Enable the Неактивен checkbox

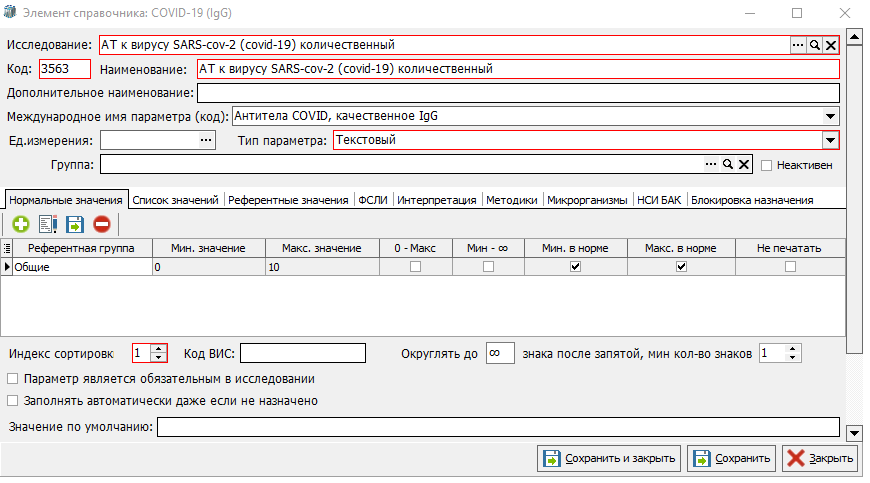click(x=767, y=165)
